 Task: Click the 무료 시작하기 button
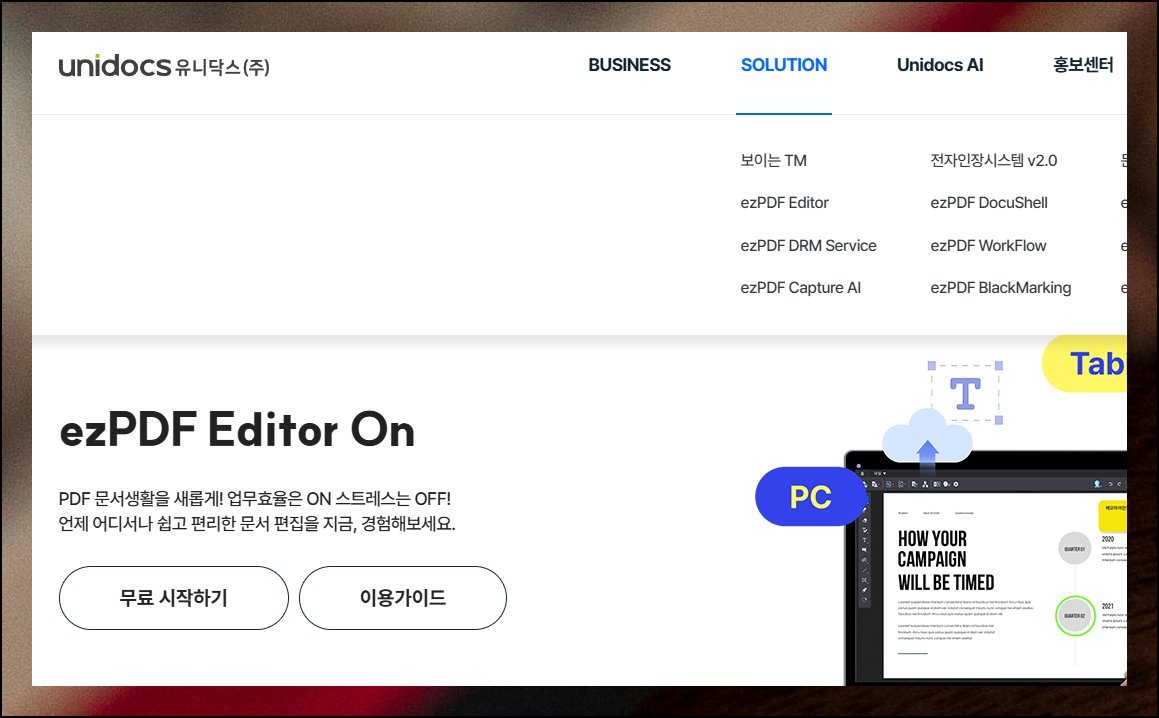174,597
